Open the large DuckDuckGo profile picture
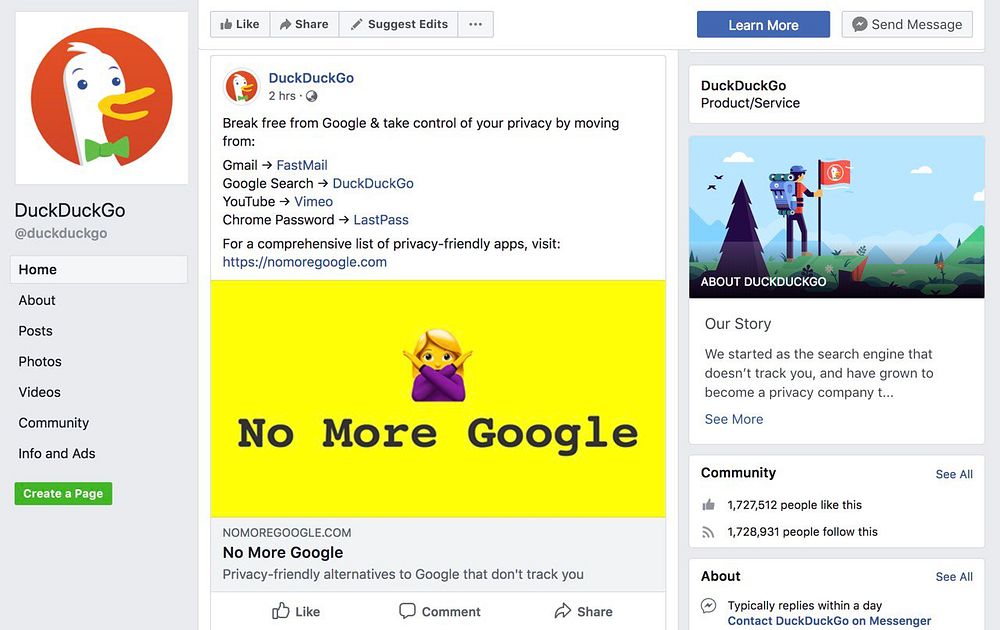 (x=101, y=97)
